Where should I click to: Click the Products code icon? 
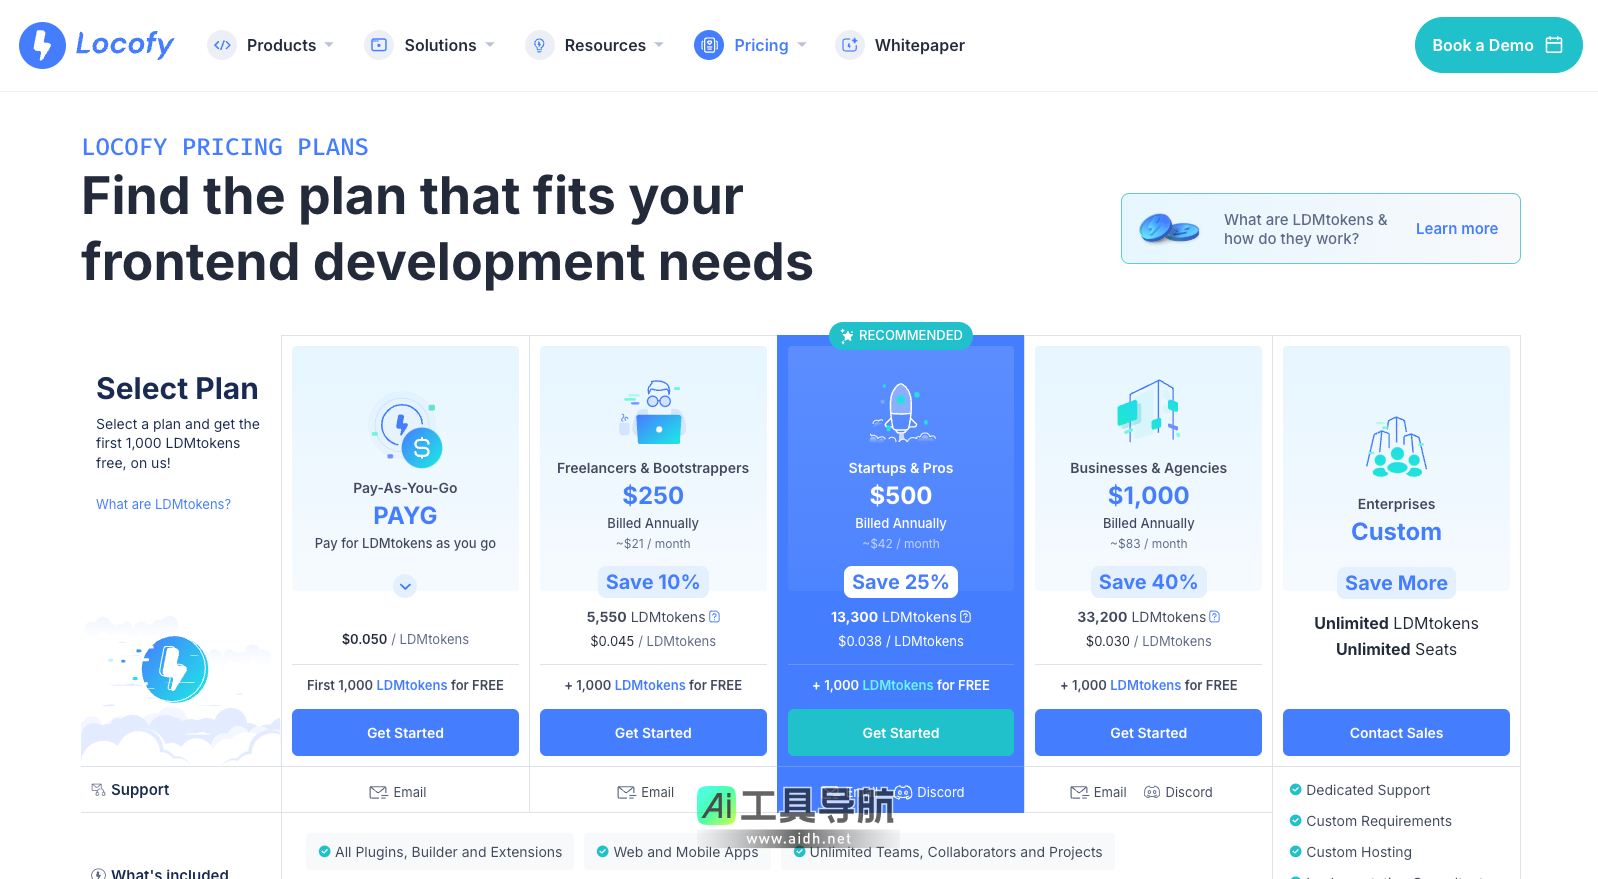point(222,45)
